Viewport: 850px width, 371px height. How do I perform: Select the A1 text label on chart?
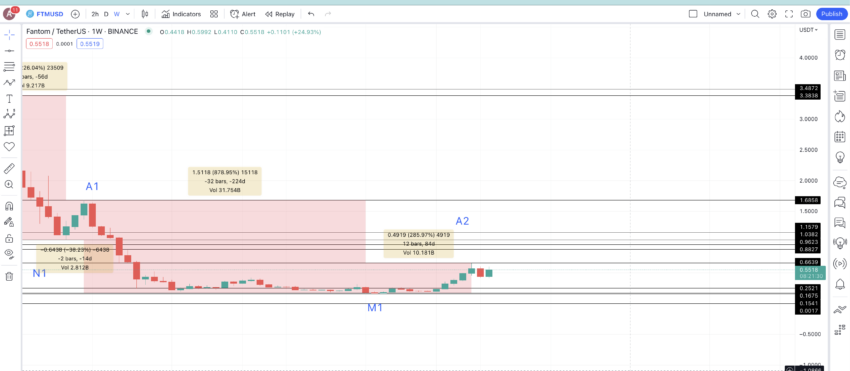(93, 187)
